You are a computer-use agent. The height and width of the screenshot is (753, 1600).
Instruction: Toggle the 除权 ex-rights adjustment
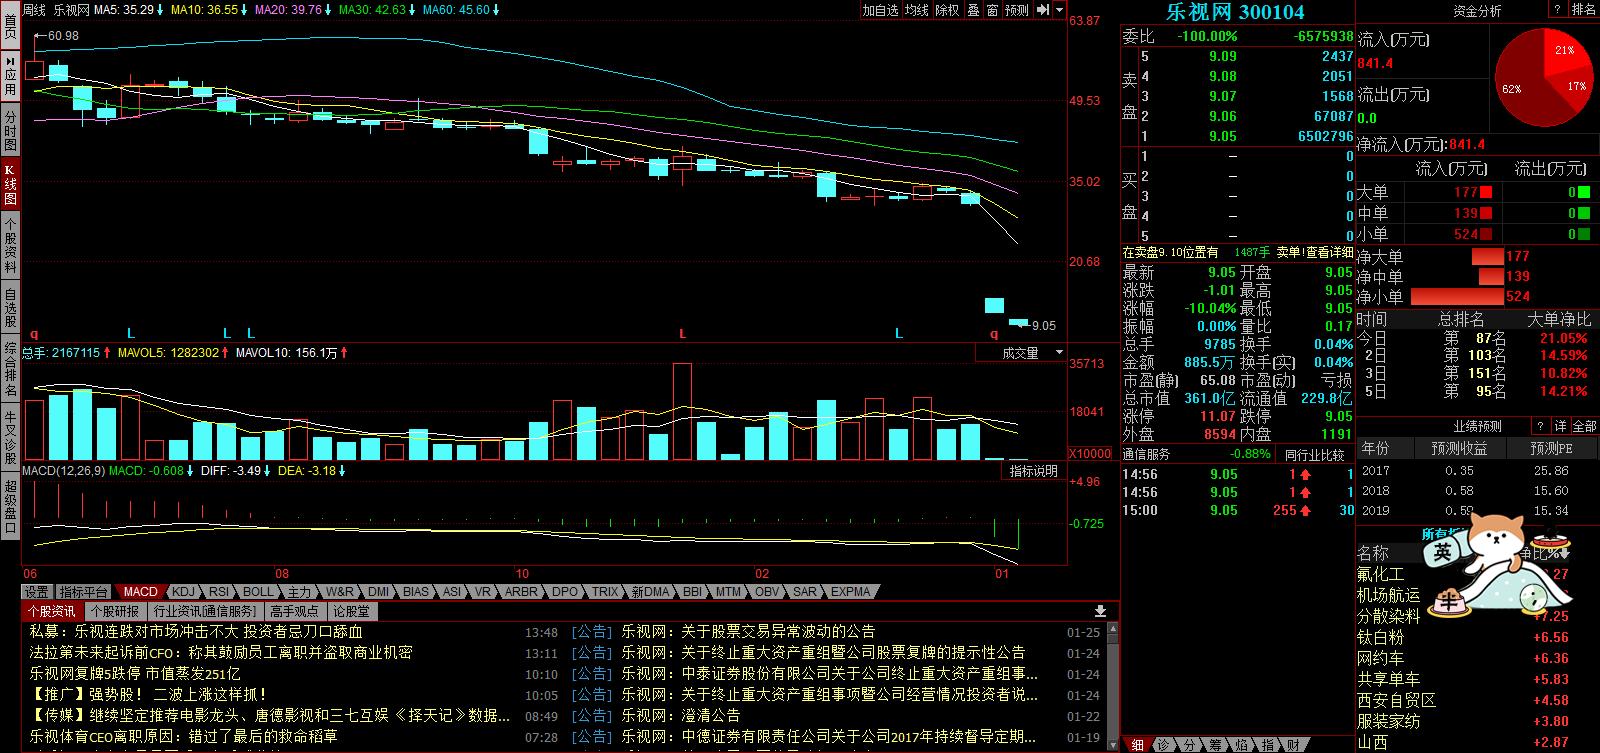(x=947, y=10)
